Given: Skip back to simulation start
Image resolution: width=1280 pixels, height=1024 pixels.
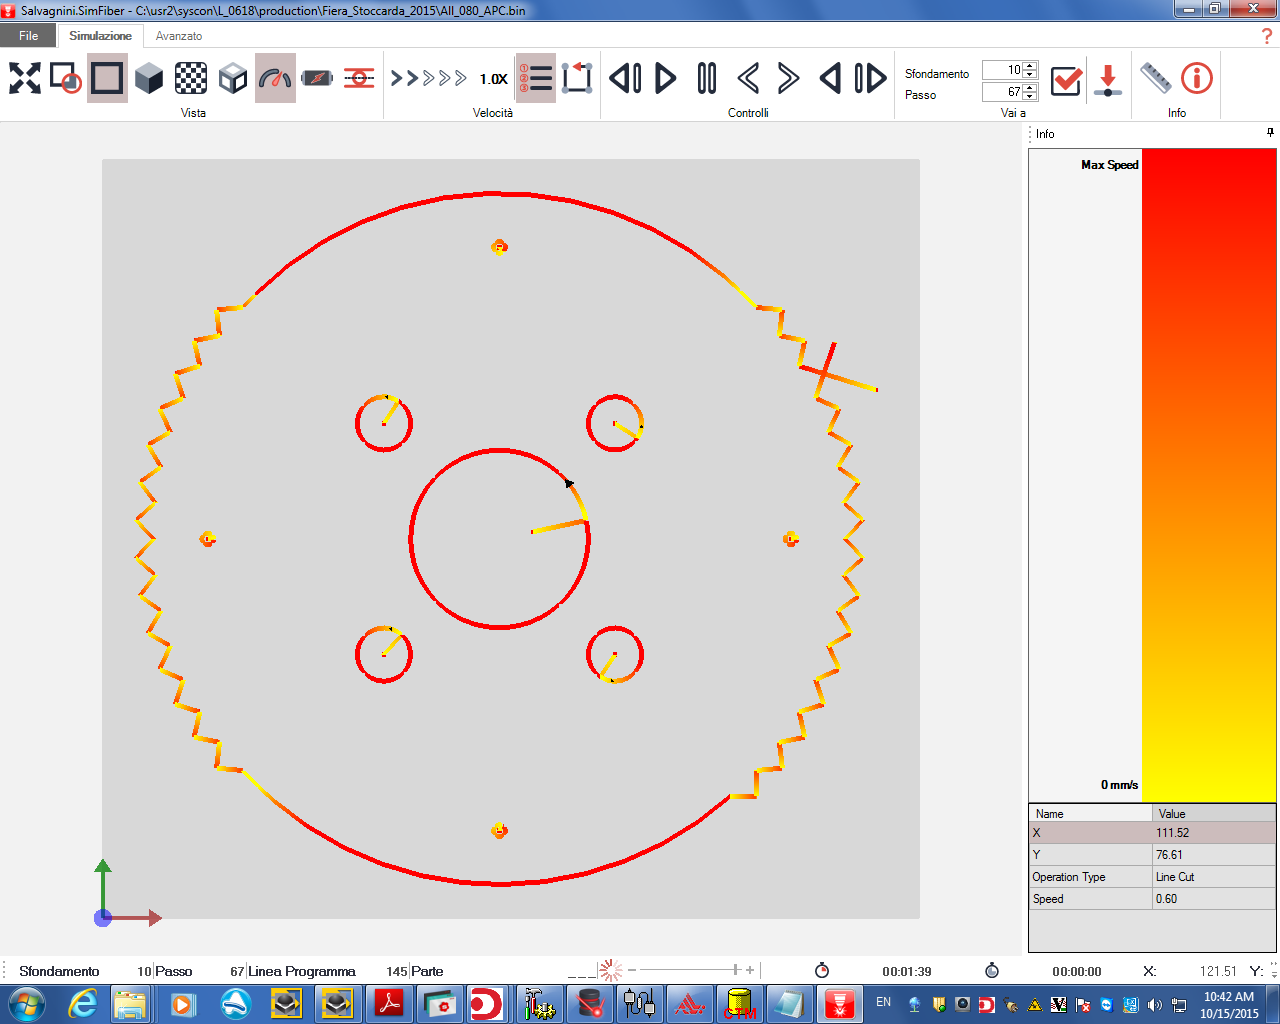Looking at the screenshot, I should coord(625,78).
